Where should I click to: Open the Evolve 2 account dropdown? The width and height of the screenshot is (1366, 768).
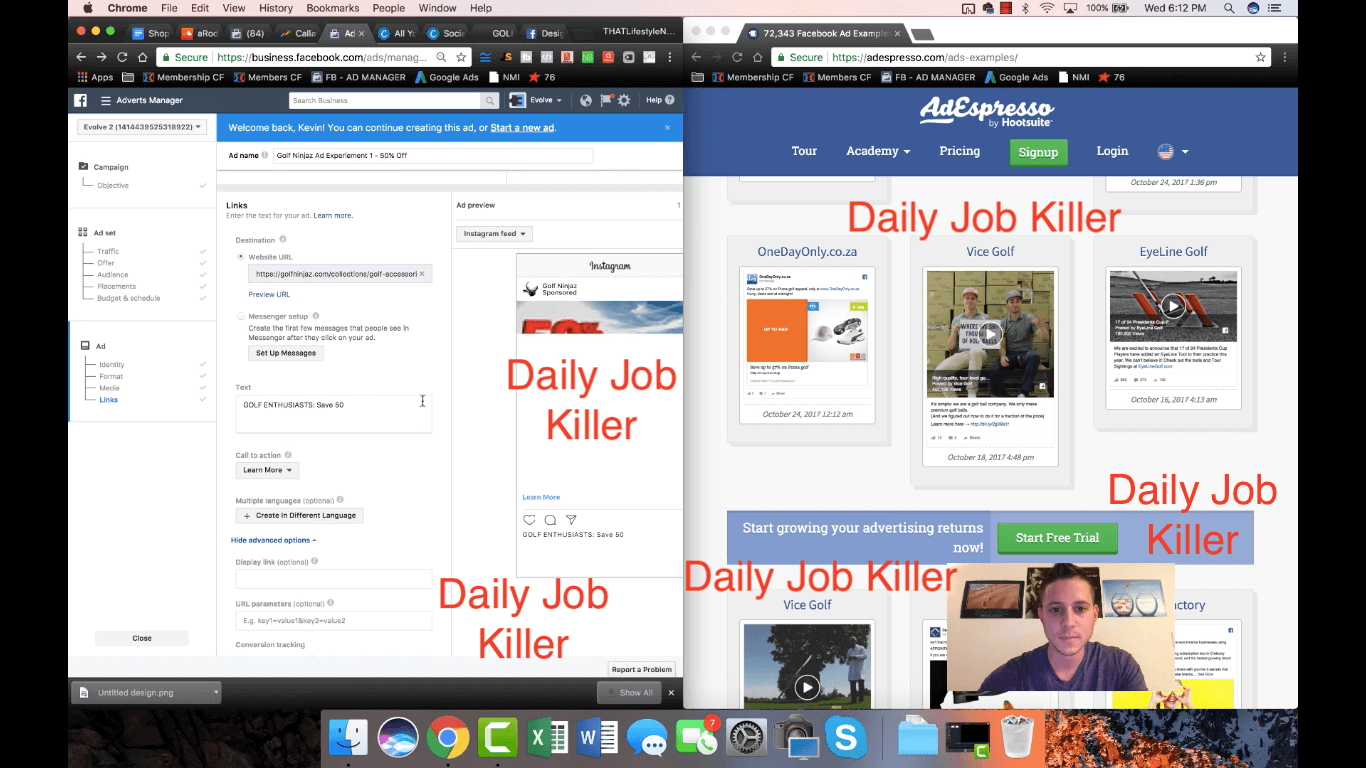click(142, 127)
